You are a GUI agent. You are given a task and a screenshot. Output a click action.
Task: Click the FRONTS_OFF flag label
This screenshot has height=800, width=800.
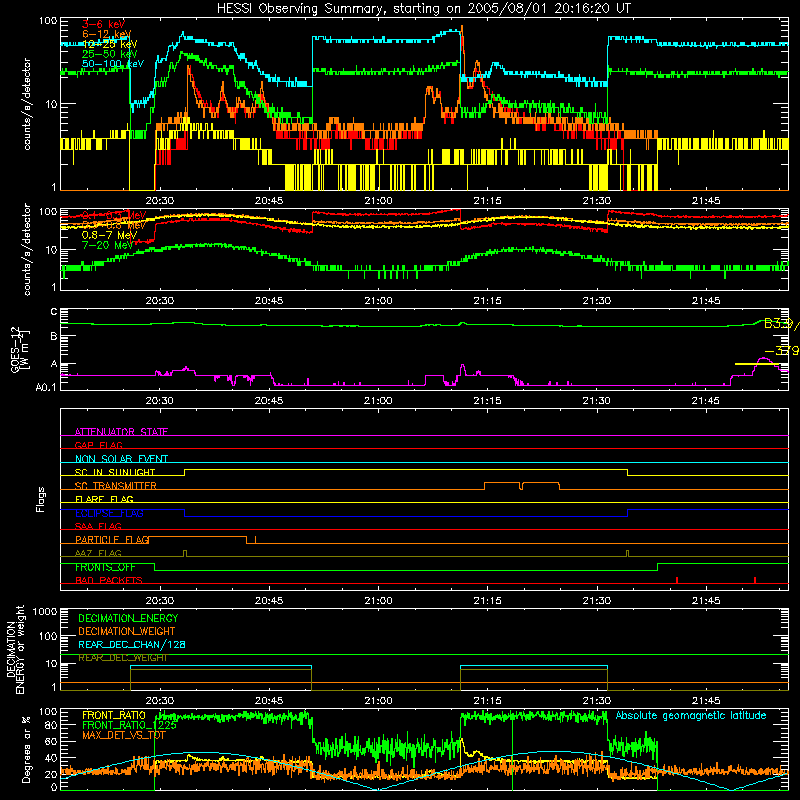pos(105,567)
